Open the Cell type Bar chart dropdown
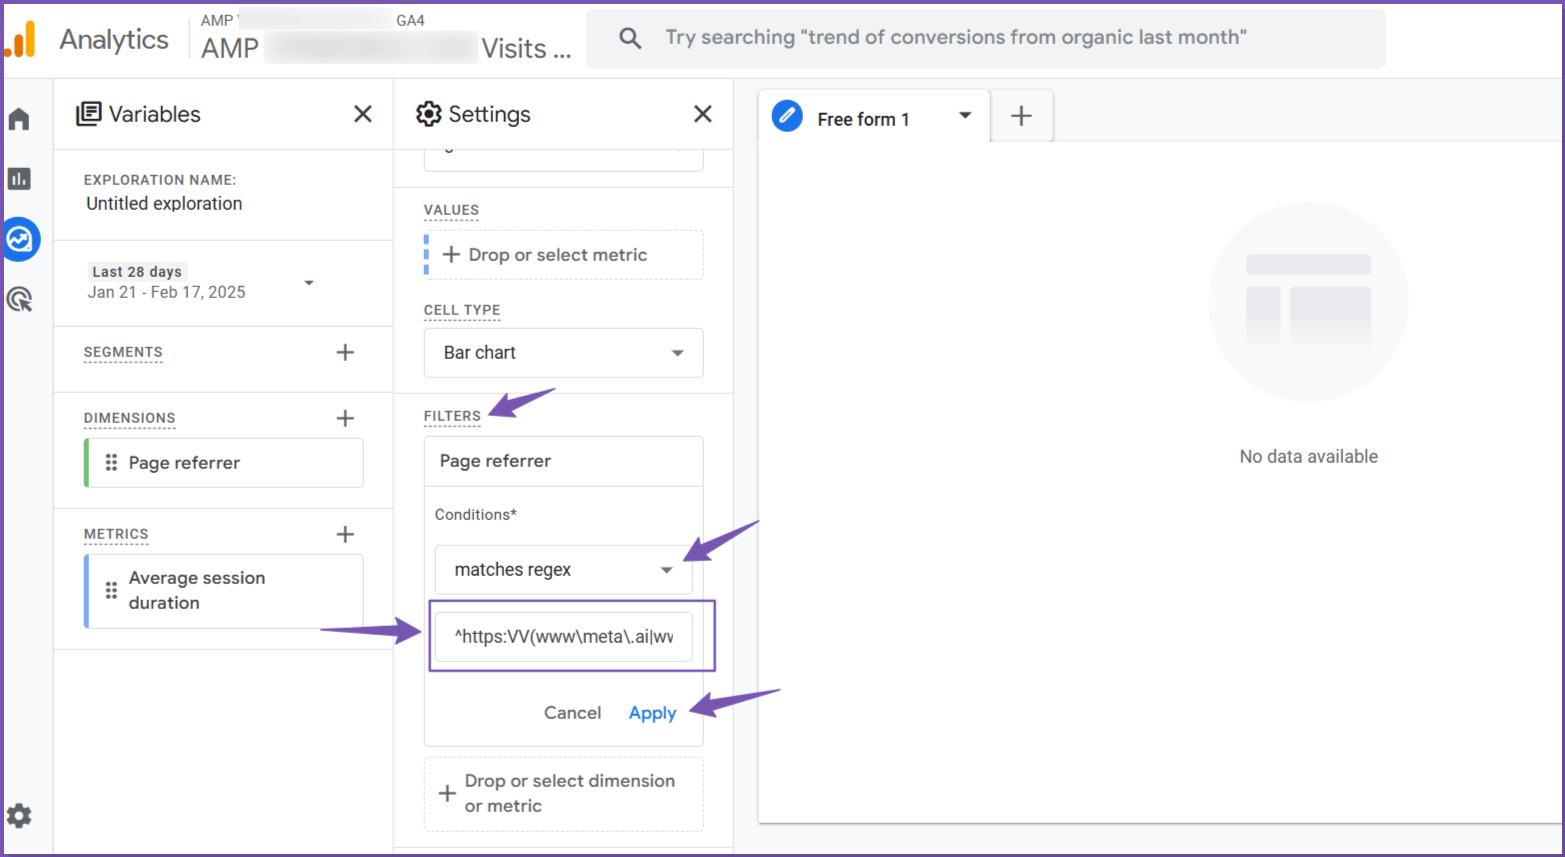The width and height of the screenshot is (1565, 857). (563, 353)
